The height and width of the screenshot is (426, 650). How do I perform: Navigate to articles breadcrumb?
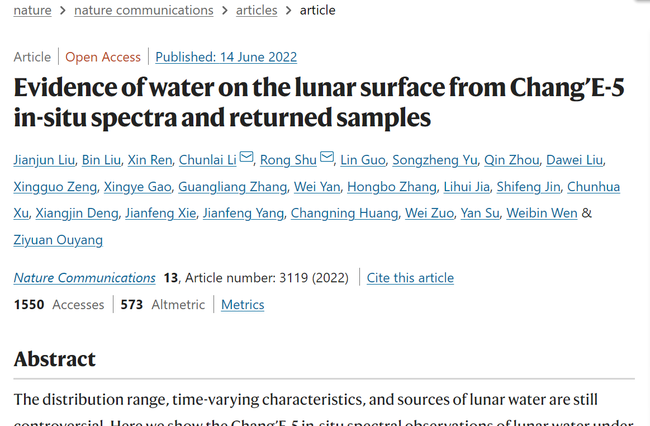(x=257, y=10)
